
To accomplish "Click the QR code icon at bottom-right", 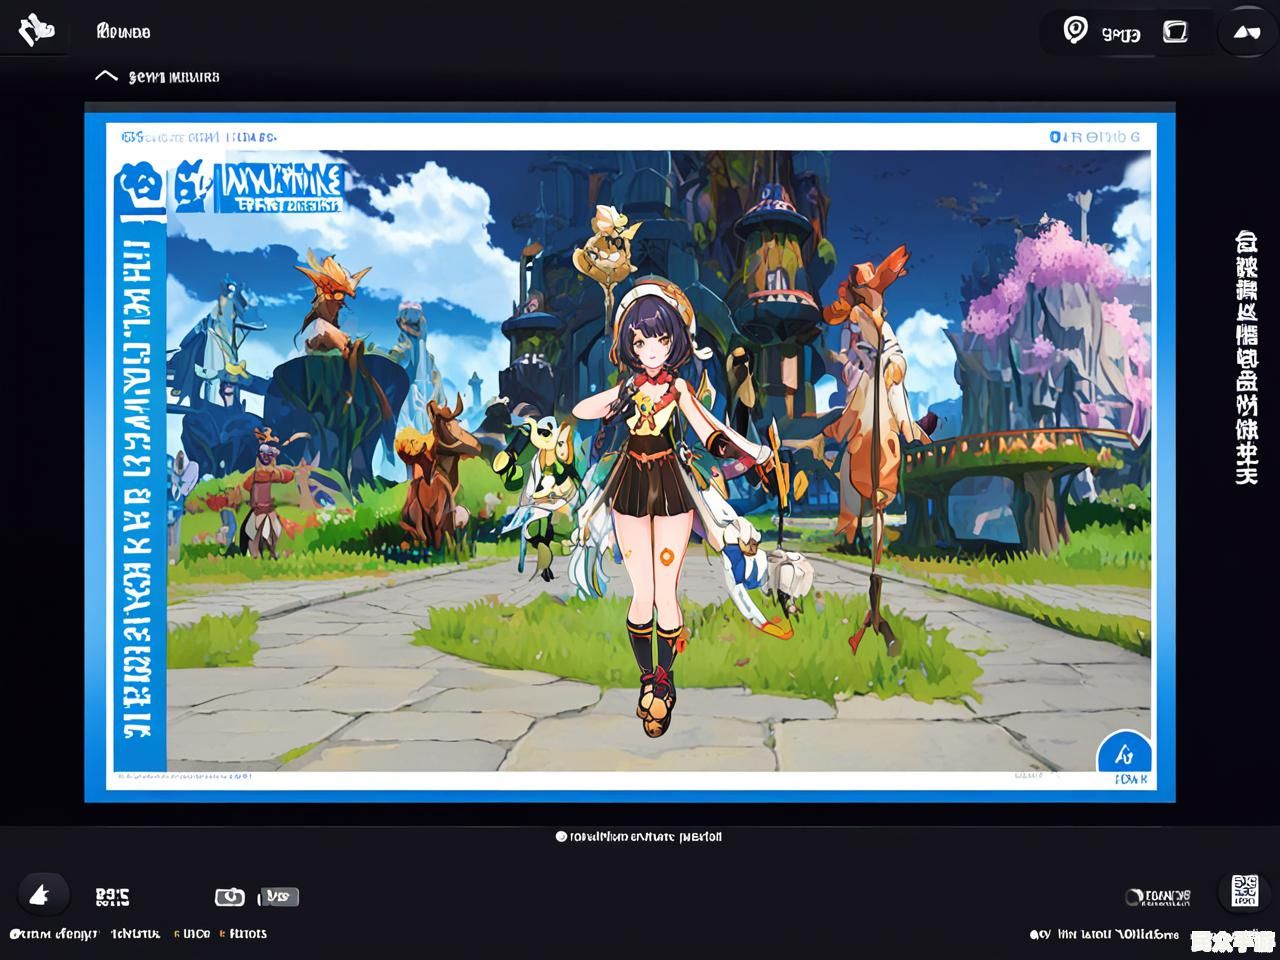I will (x=1244, y=890).
